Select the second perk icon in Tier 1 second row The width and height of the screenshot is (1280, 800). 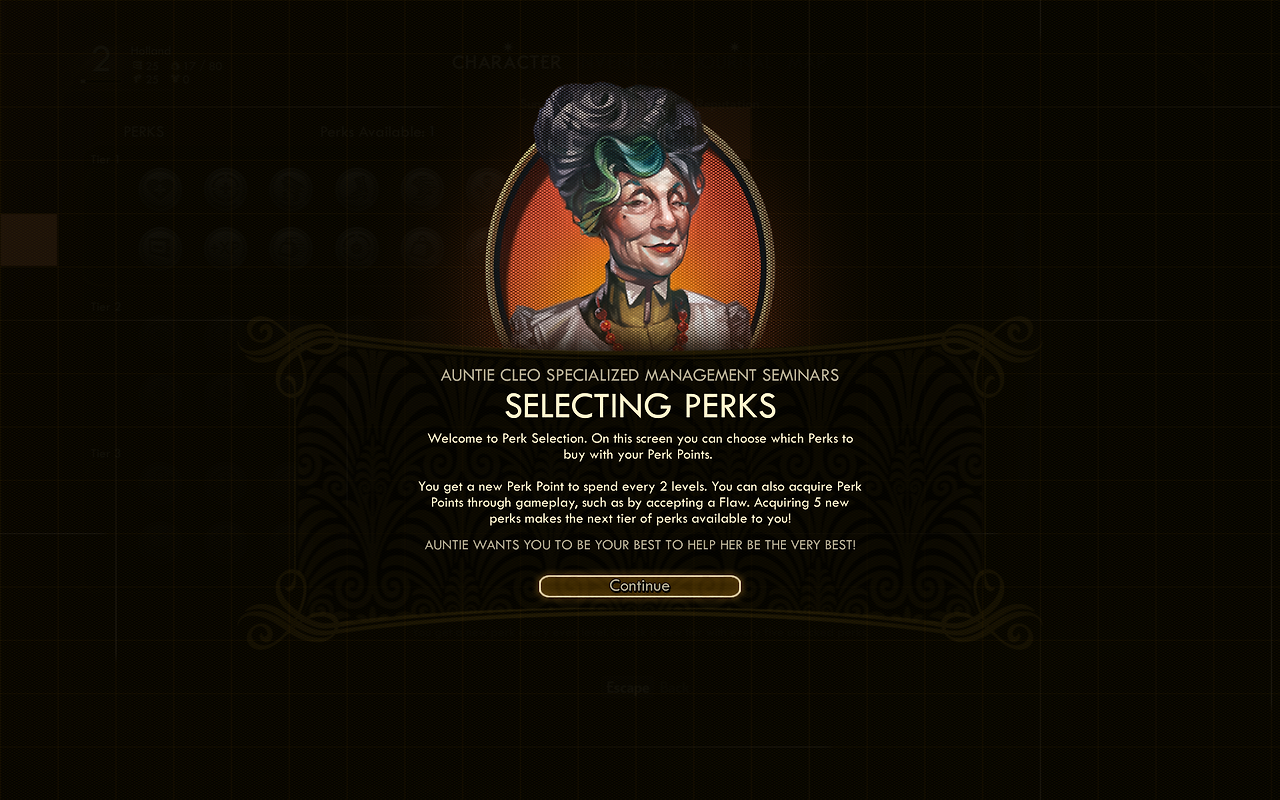(x=225, y=245)
